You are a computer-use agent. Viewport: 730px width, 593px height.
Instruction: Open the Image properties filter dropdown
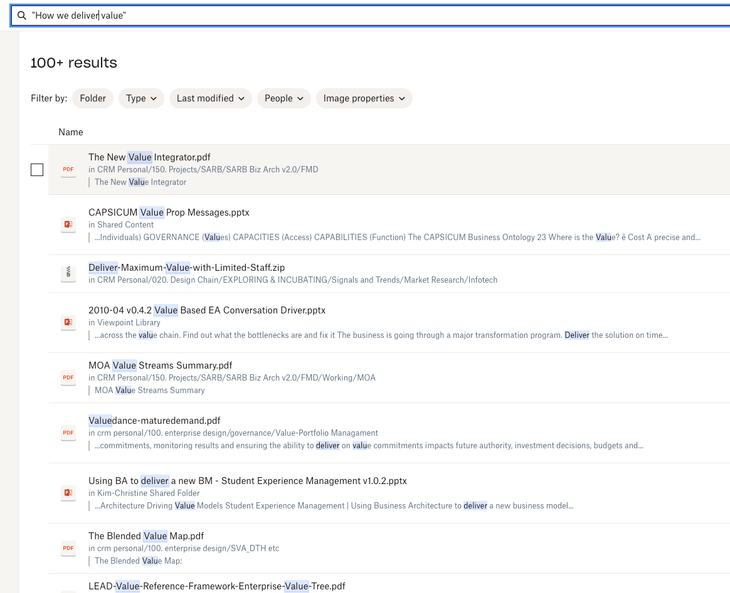tap(364, 98)
